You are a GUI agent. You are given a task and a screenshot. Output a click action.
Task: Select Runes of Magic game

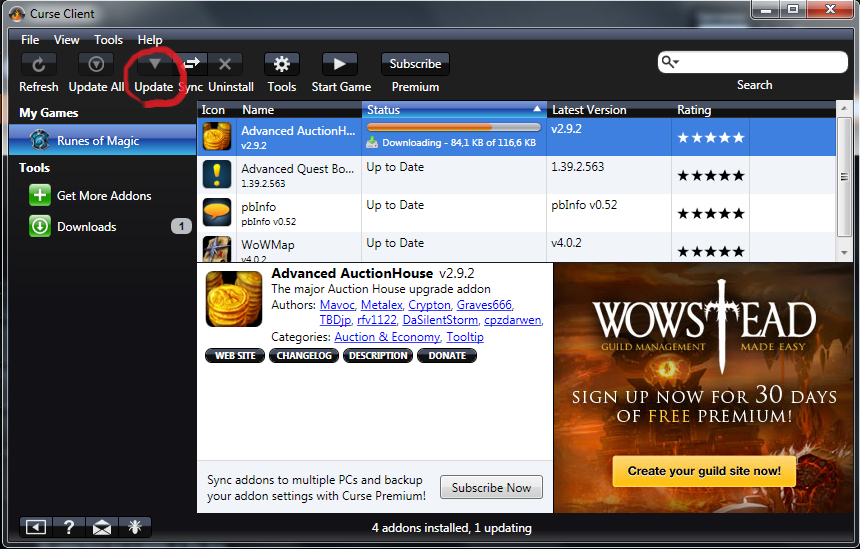coord(103,140)
